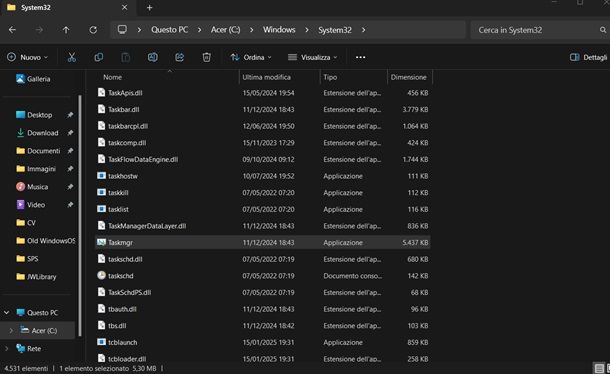610x374 pixels.
Task: Click the TaskApis.dll file icon
Action: tap(101, 93)
